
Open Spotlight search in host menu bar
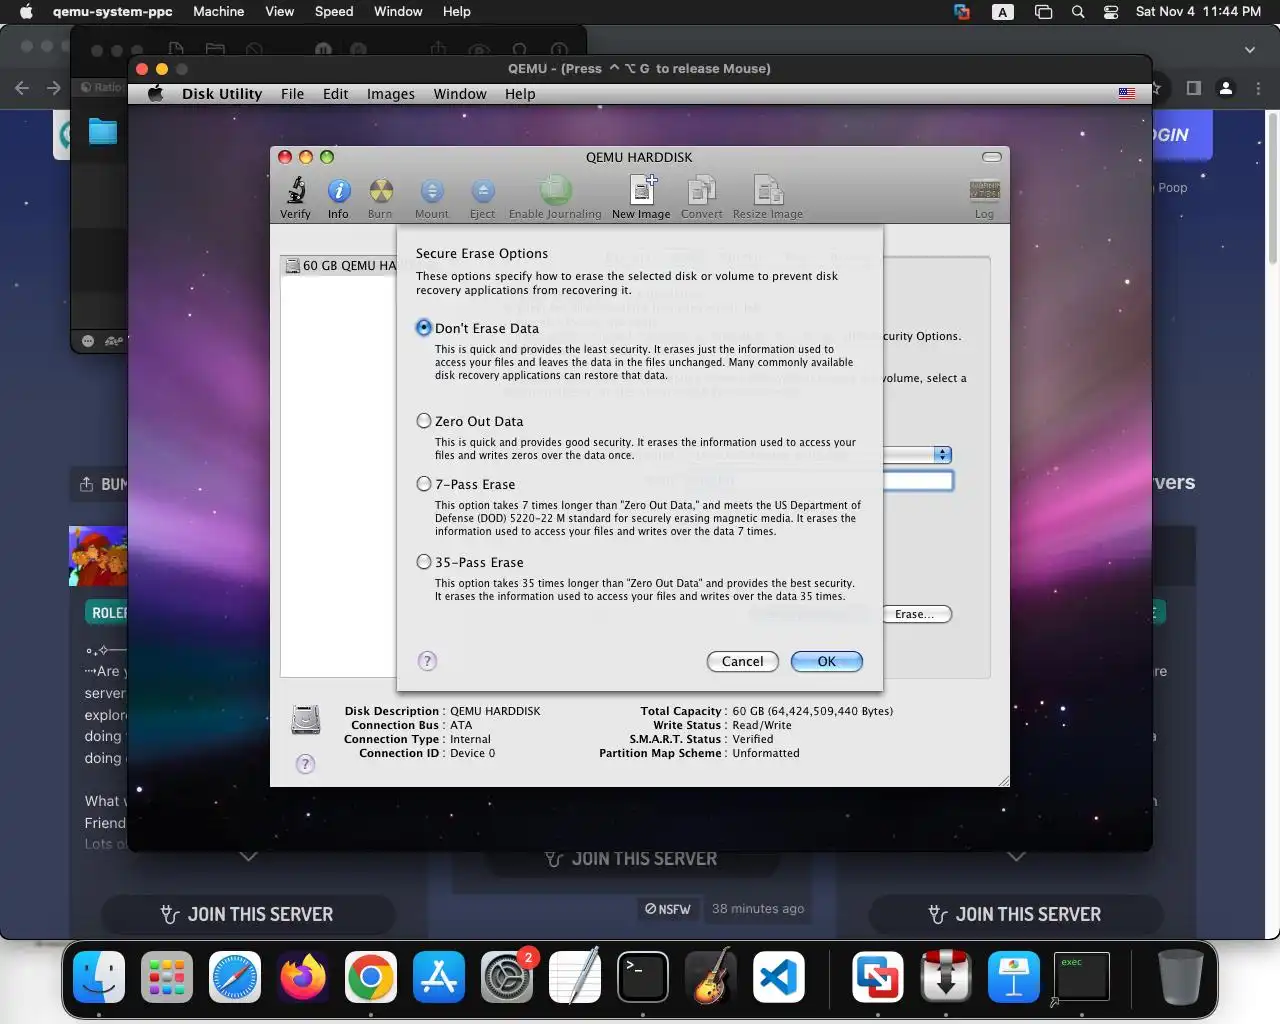[x=1078, y=12]
